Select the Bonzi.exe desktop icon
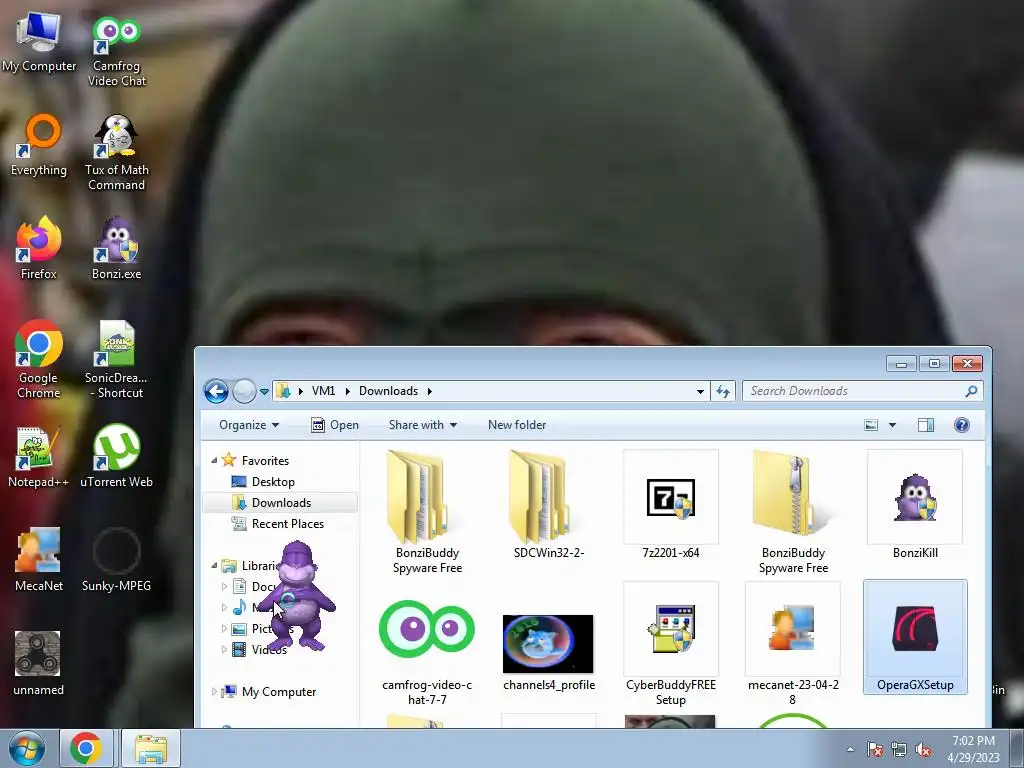1024x768 pixels. pyautogui.click(x=116, y=248)
